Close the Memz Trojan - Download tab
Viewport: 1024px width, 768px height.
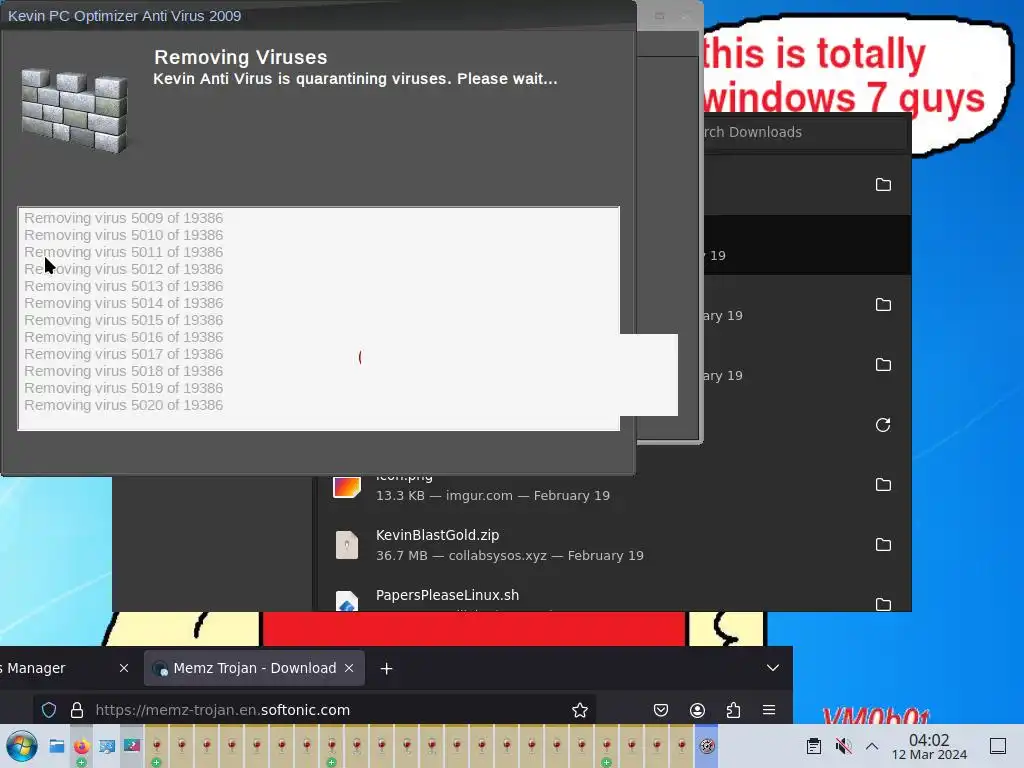(x=349, y=668)
